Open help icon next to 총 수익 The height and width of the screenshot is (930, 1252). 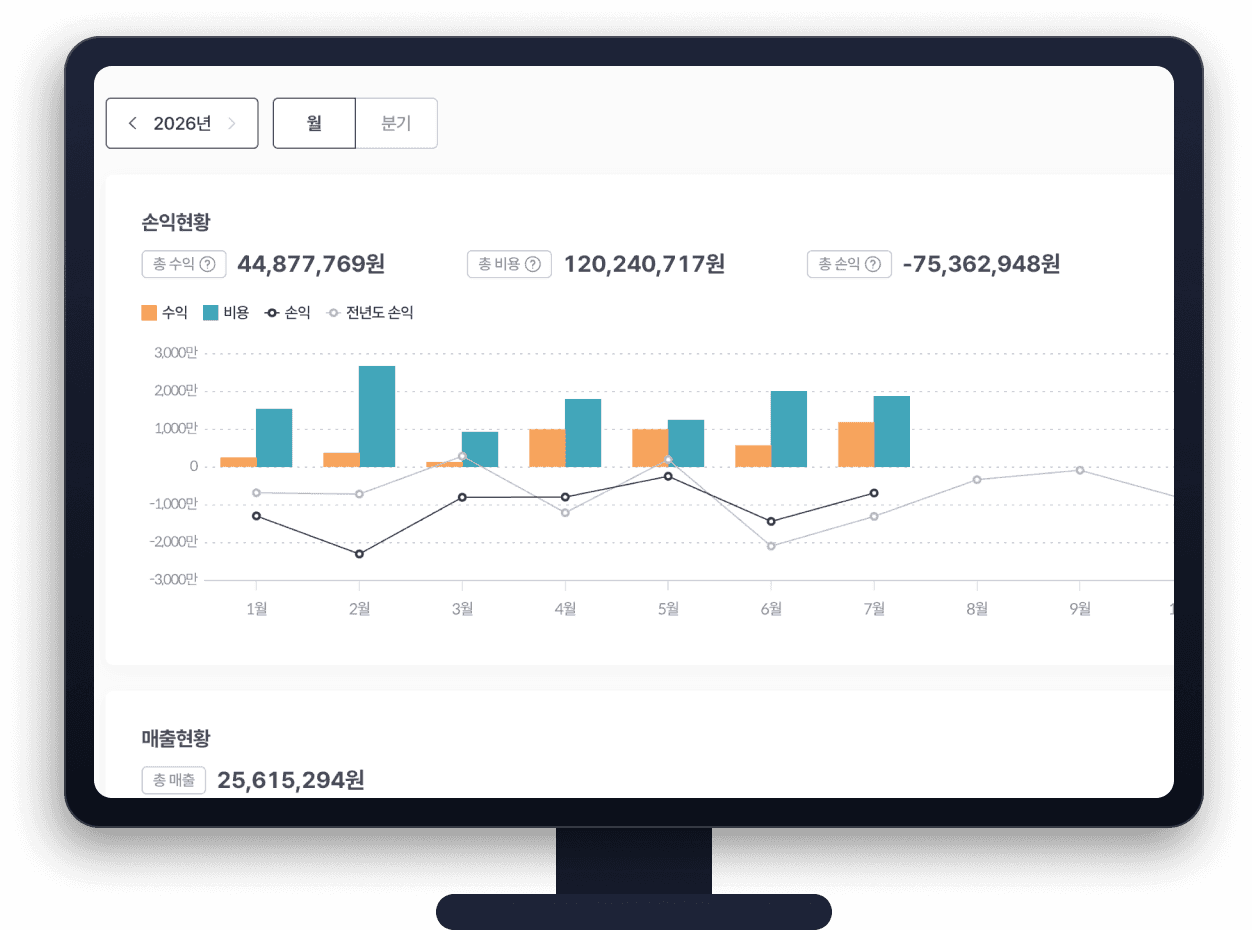207,264
